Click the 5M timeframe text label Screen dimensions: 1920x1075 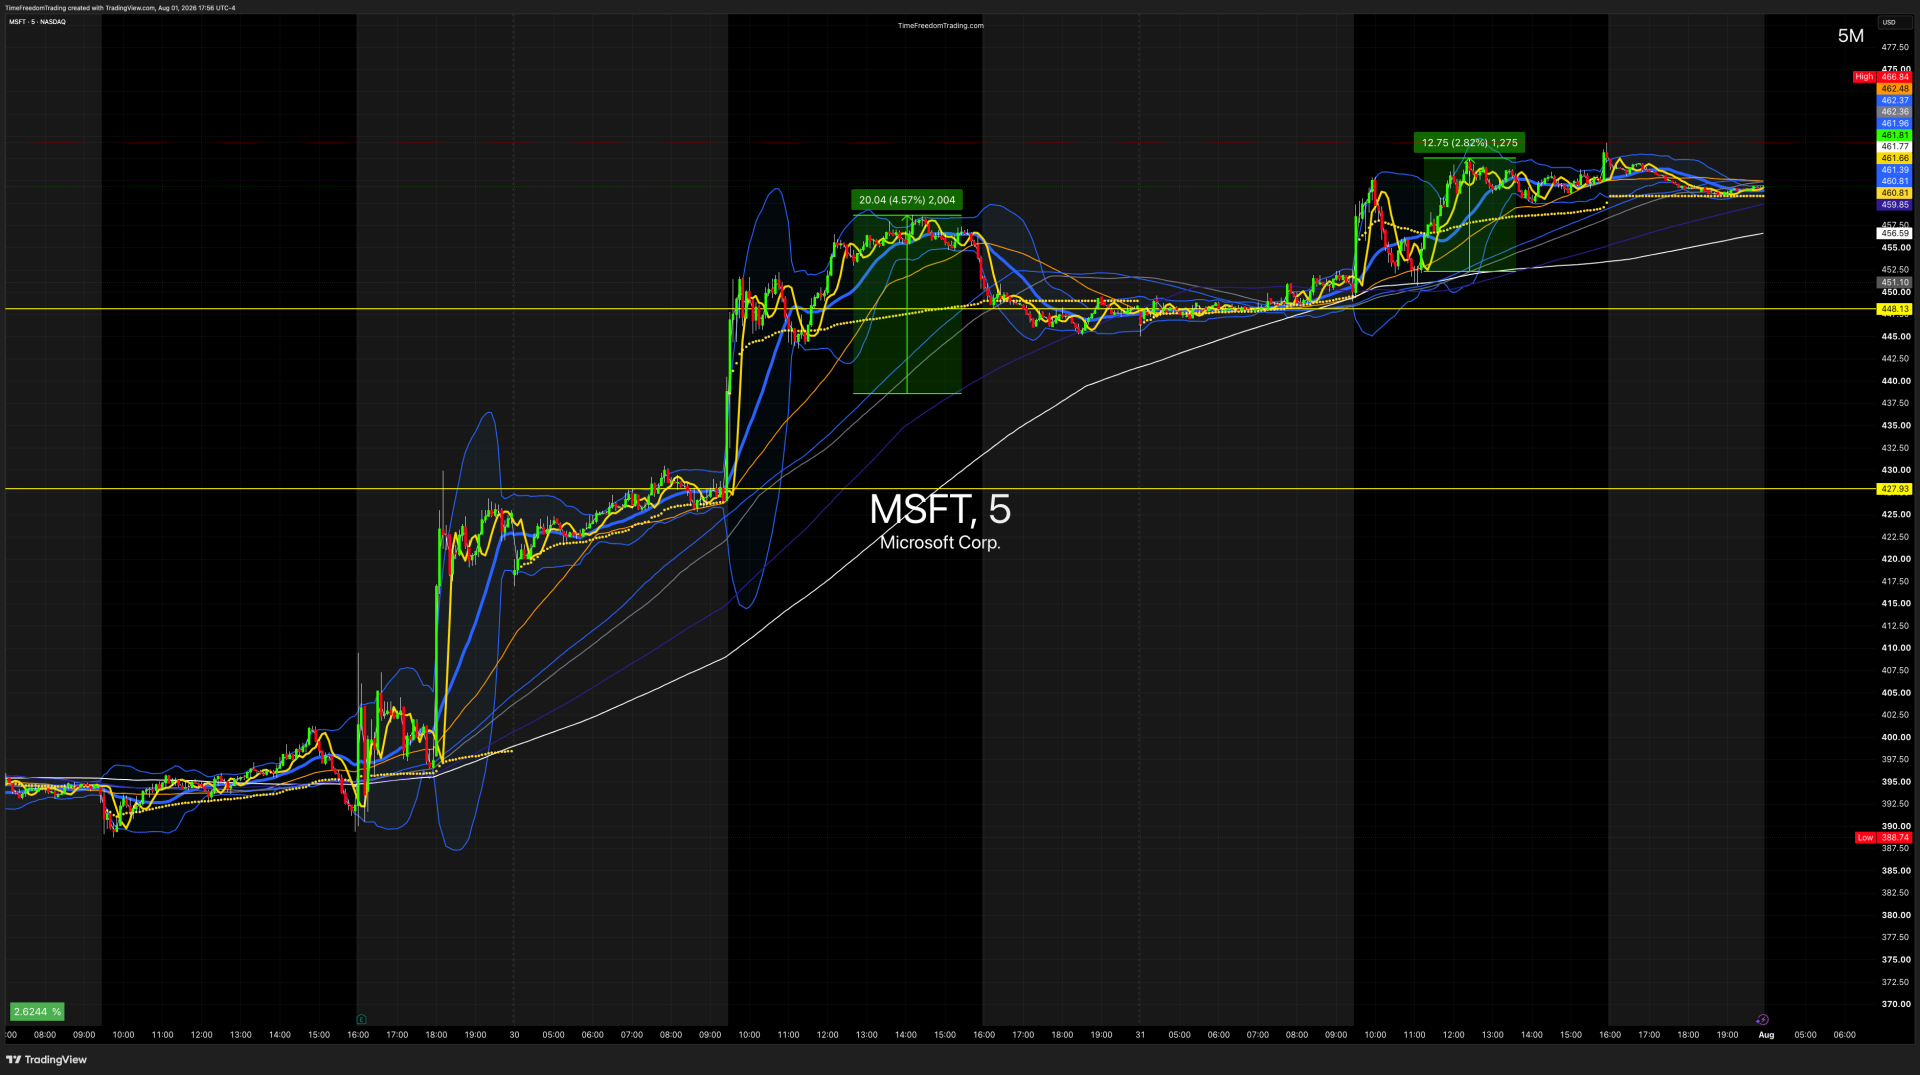pyautogui.click(x=1851, y=36)
